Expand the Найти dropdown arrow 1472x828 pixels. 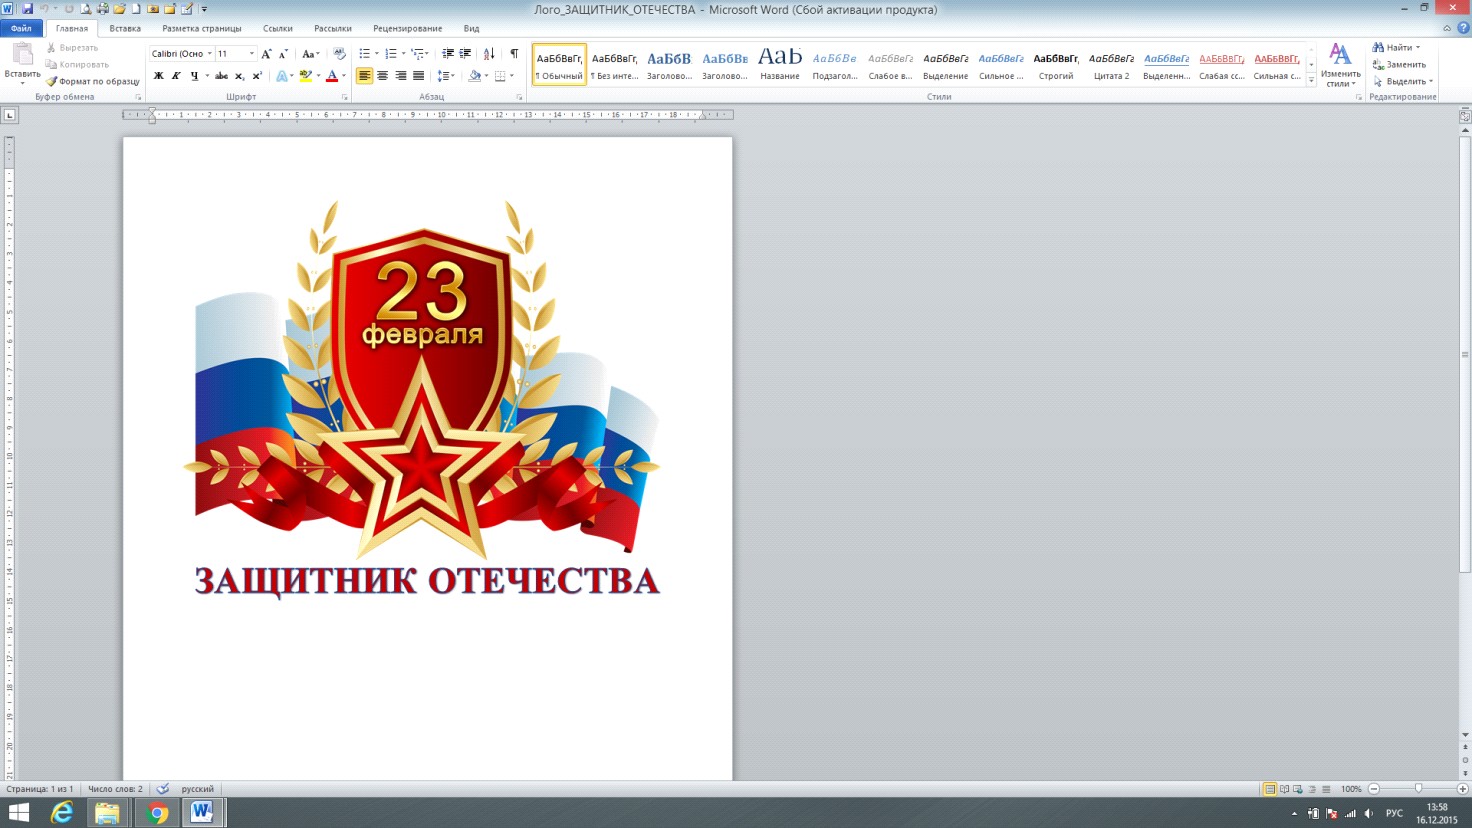[1418, 48]
